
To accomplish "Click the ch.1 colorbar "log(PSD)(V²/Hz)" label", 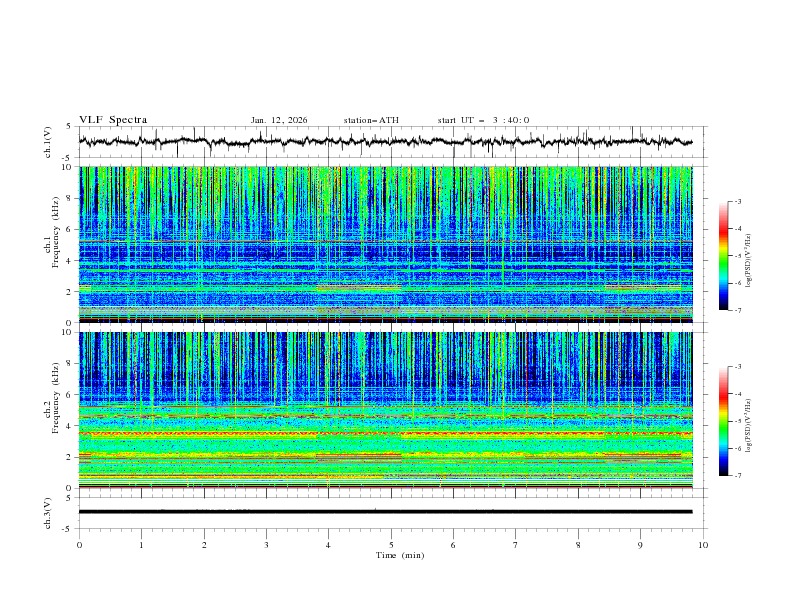I will pyautogui.click(x=749, y=261).
